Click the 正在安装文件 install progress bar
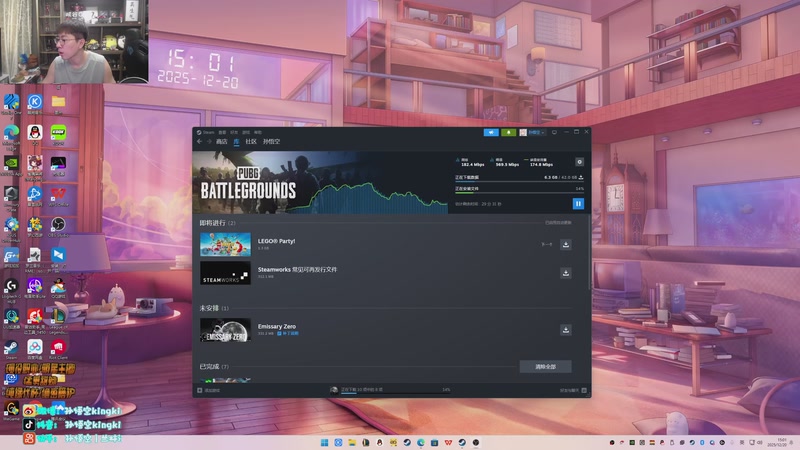 click(519, 193)
